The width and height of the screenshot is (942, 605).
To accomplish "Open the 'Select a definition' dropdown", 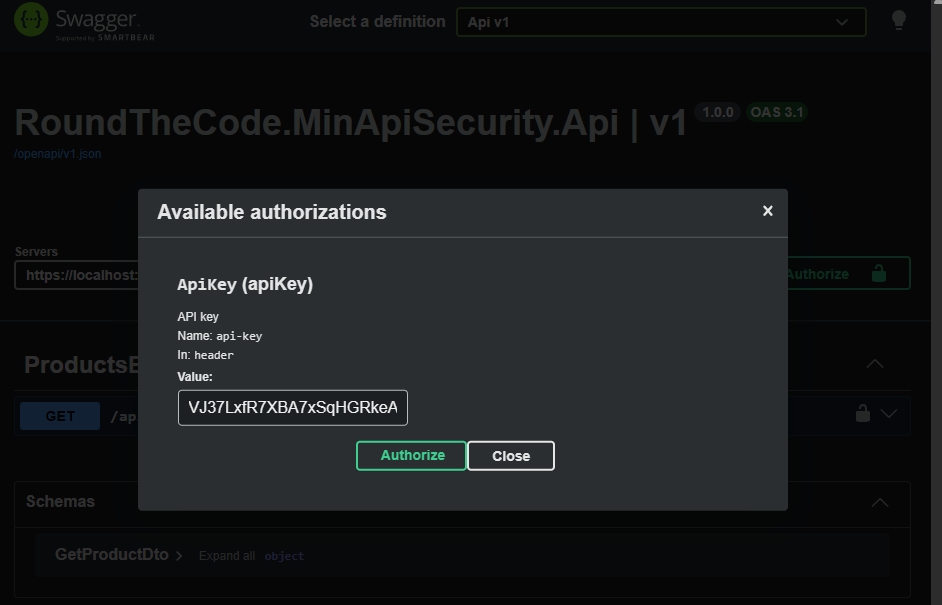I will coord(660,21).
